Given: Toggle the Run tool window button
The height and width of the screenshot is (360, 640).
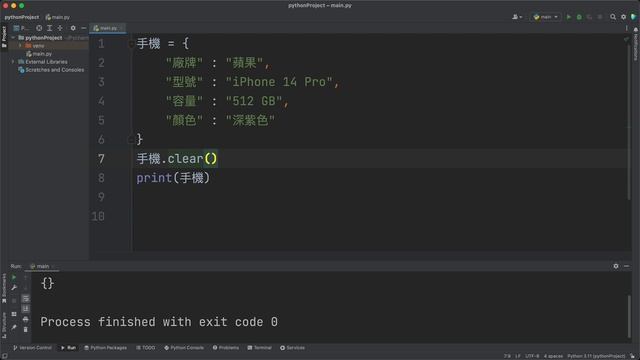Looking at the screenshot, I should click(68, 348).
